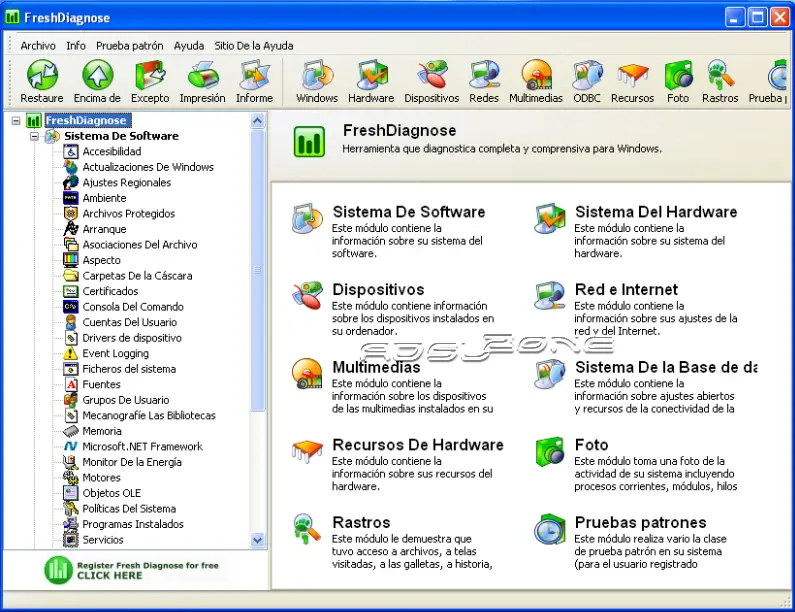
Task: Click the Recursos De Hardware heading link
Action: tap(418, 445)
